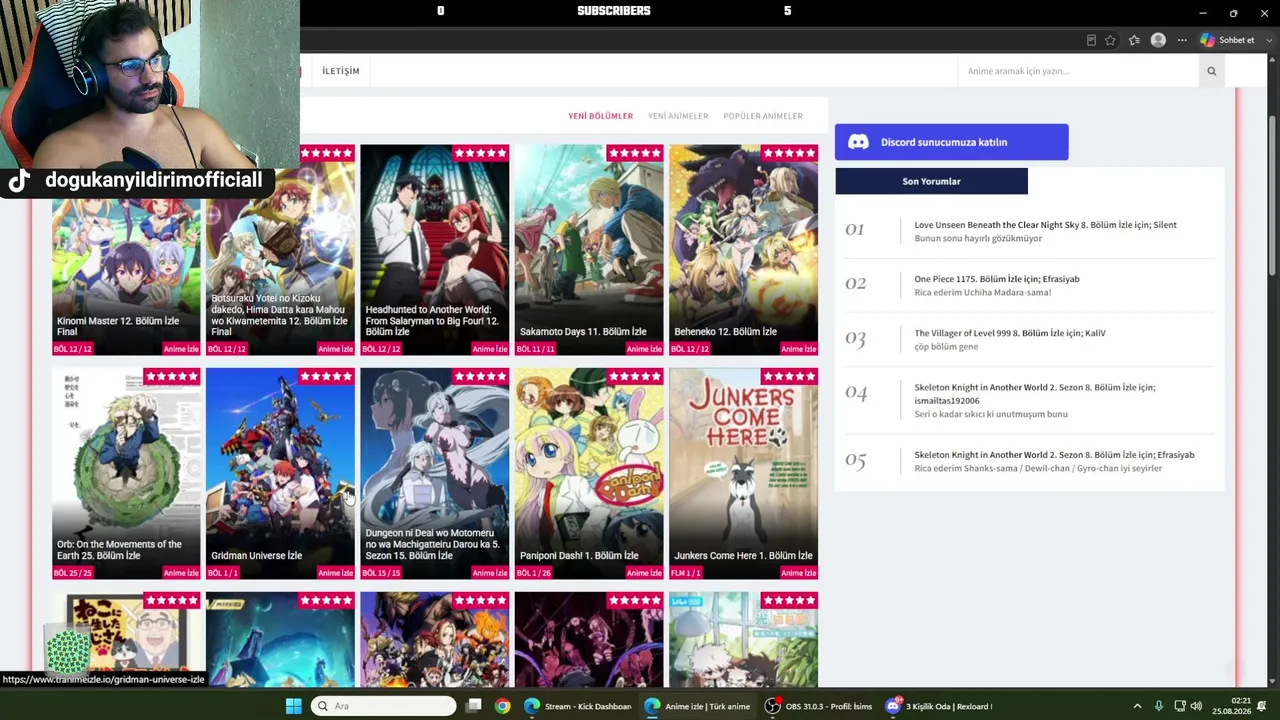The image size is (1280, 720).
Task: Click the star rating on Beheneko card
Action: pyautogui.click(x=789, y=153)
